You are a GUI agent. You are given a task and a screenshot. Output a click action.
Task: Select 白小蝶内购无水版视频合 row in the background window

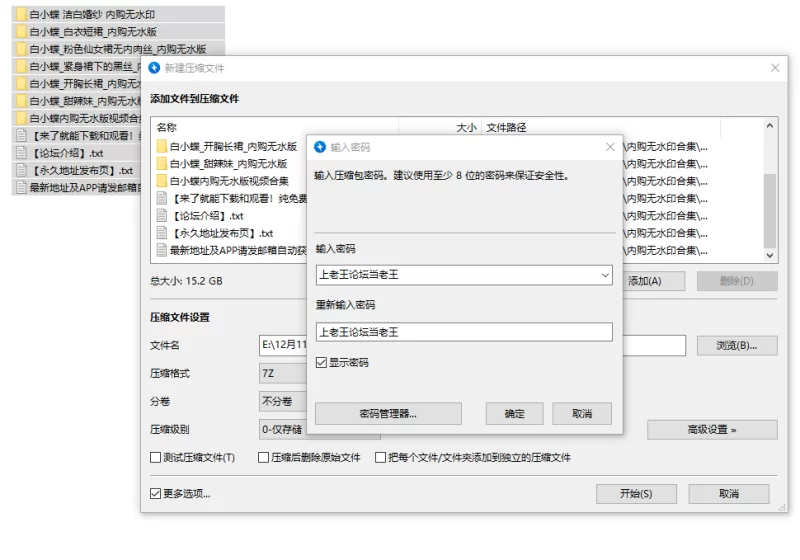77,118
